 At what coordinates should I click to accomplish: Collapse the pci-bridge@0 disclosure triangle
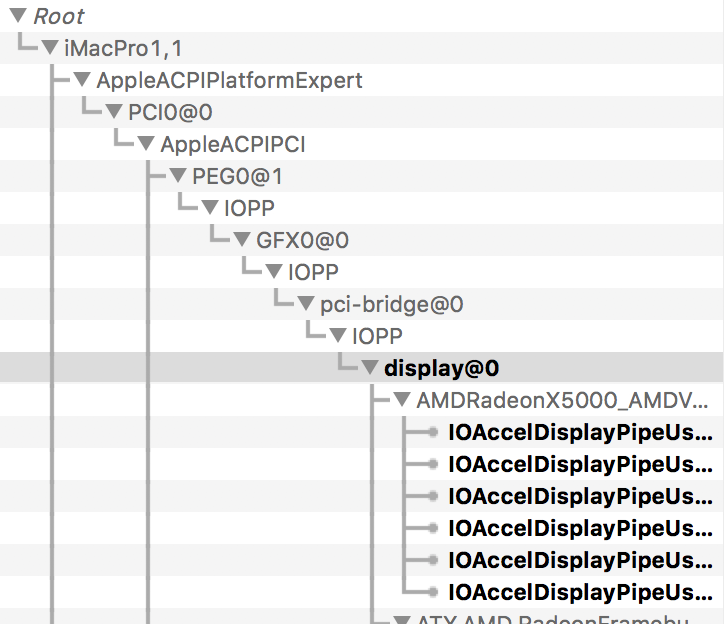(x=306, y=303)
